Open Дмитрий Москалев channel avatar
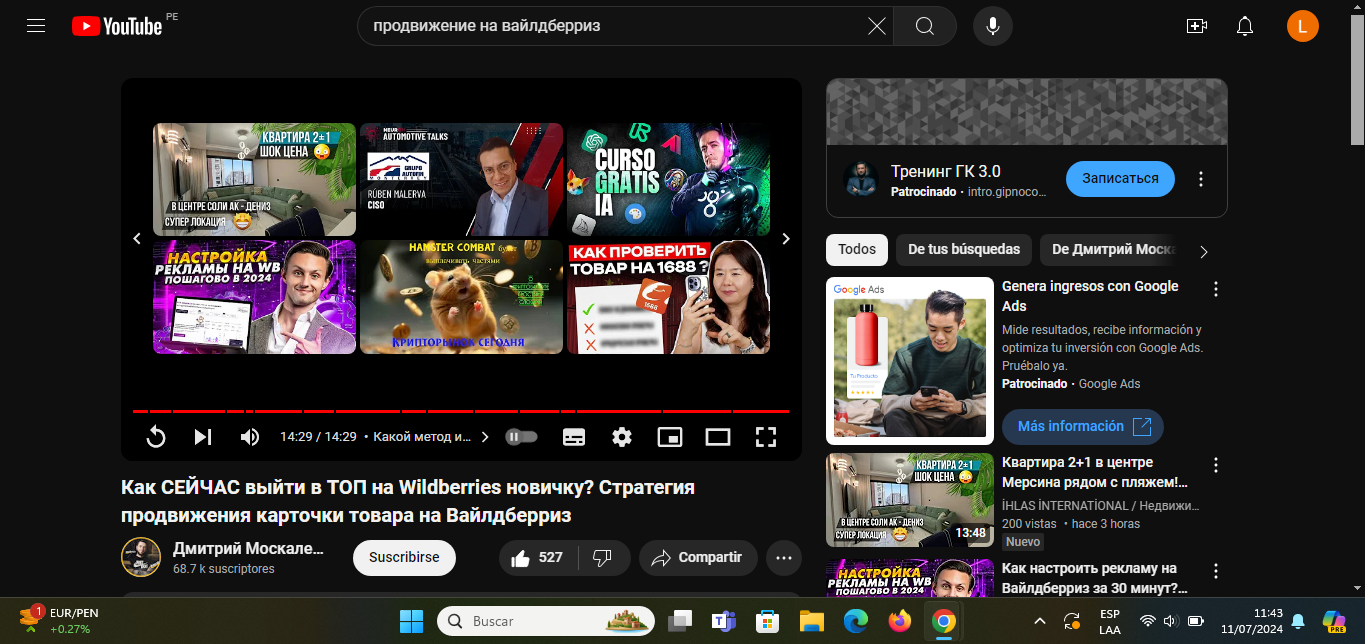This screenshot has height=644, width=1365. click(141, 557)
